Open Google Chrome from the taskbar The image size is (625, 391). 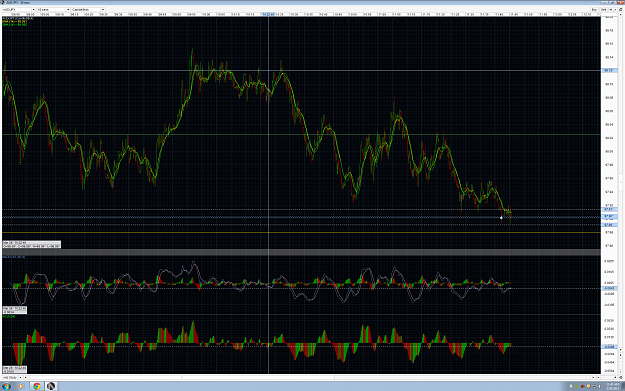(37, 386)
